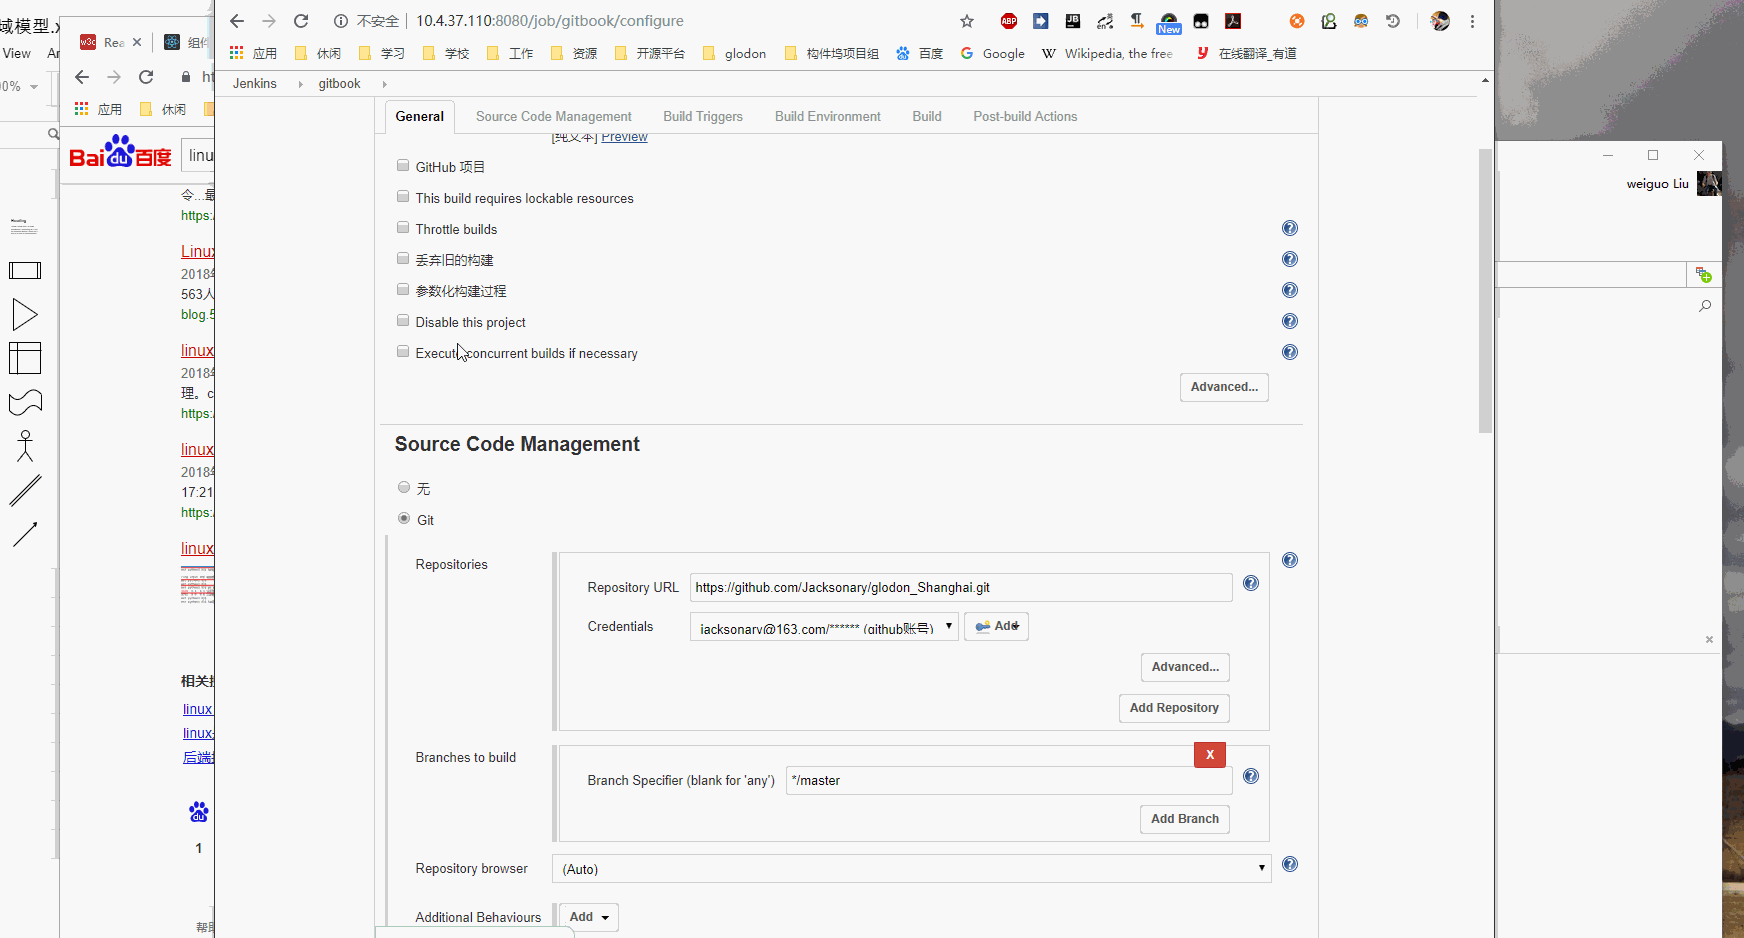Click the credentials Add button
Screen dimensions: 1744x938
996,626
